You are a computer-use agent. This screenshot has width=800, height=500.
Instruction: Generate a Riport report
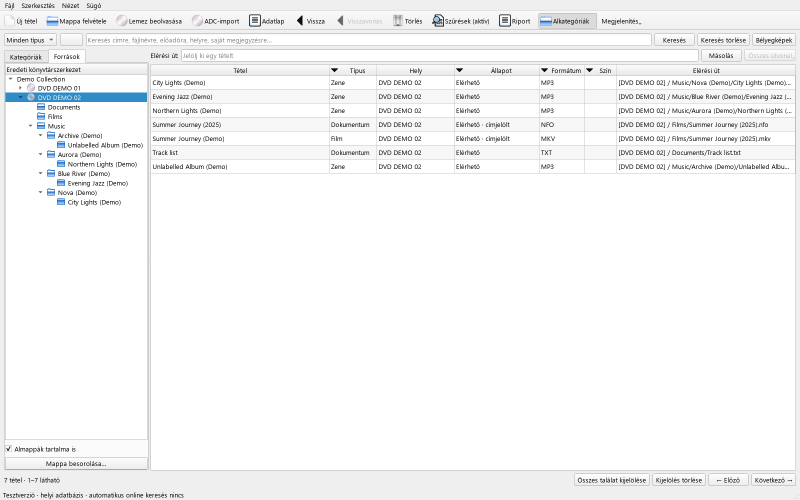click(505, 21)
